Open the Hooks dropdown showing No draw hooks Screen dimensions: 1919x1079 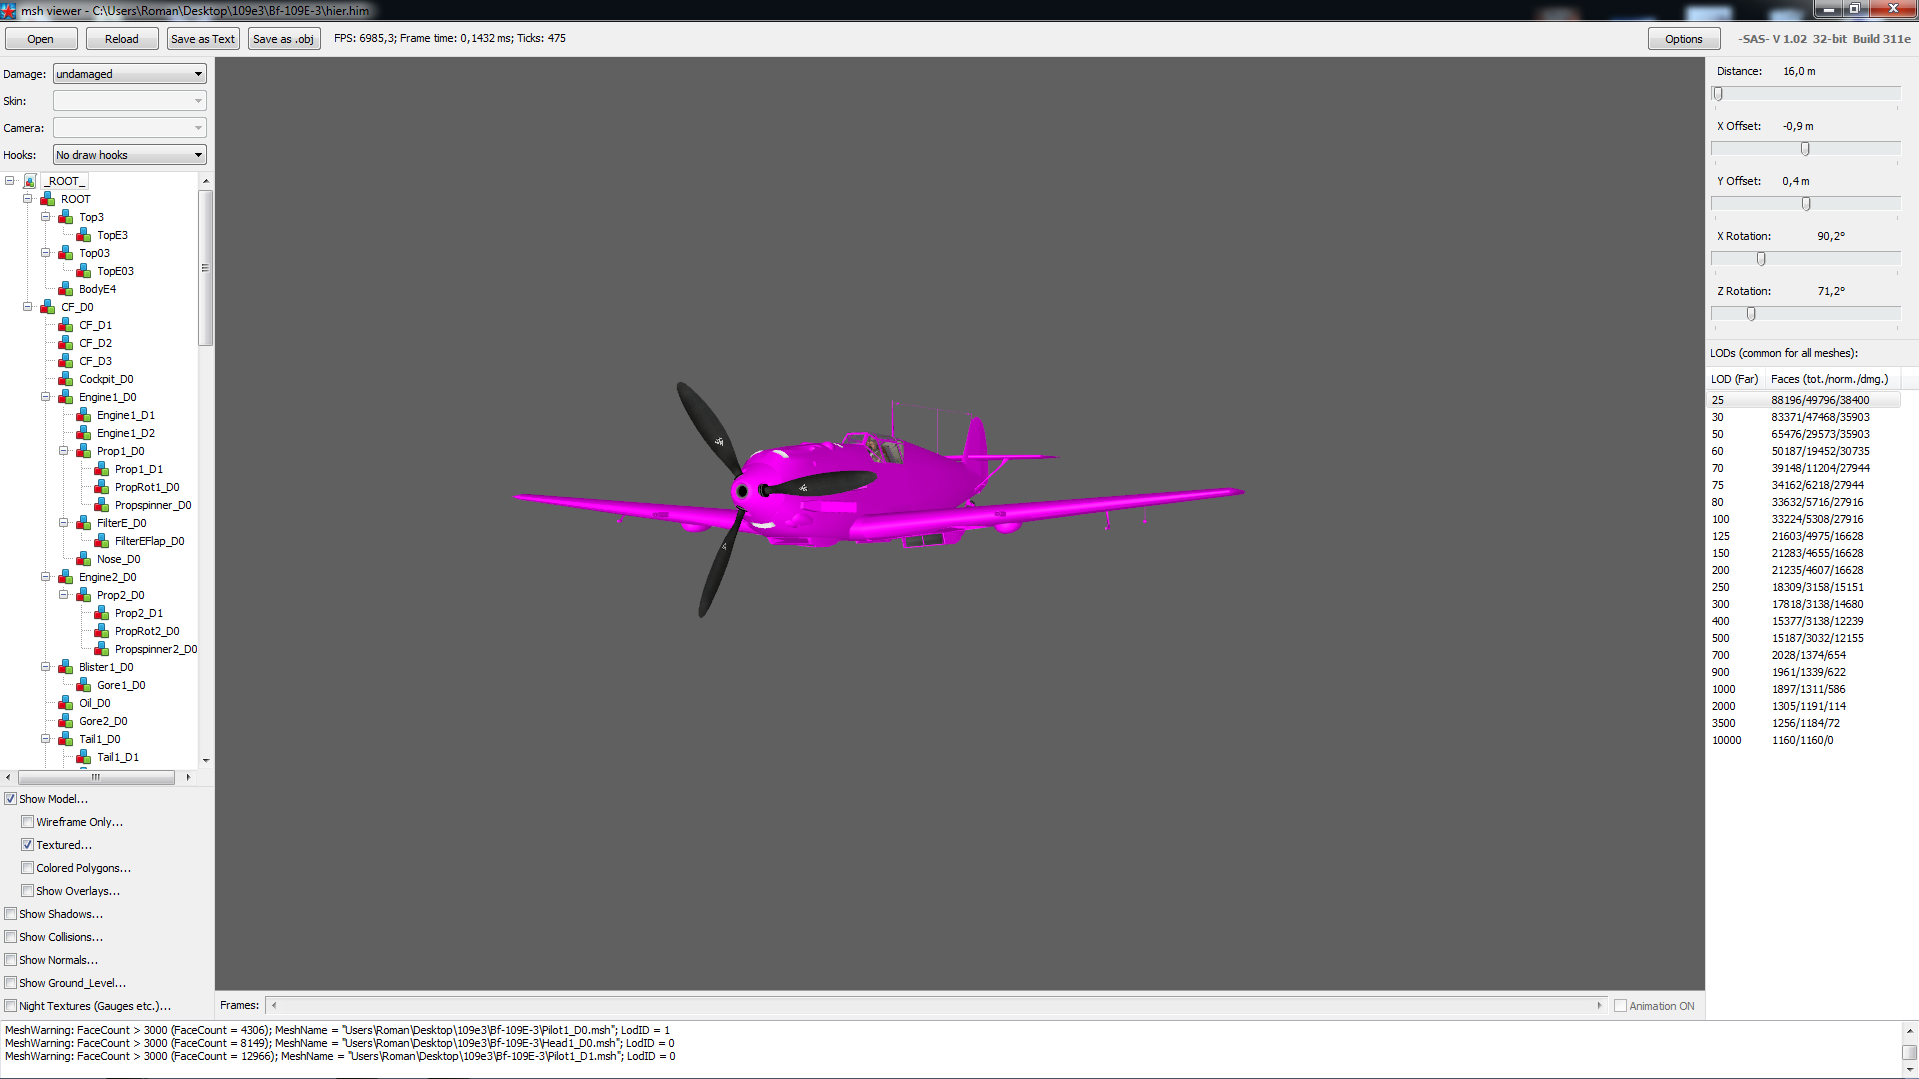129,155
